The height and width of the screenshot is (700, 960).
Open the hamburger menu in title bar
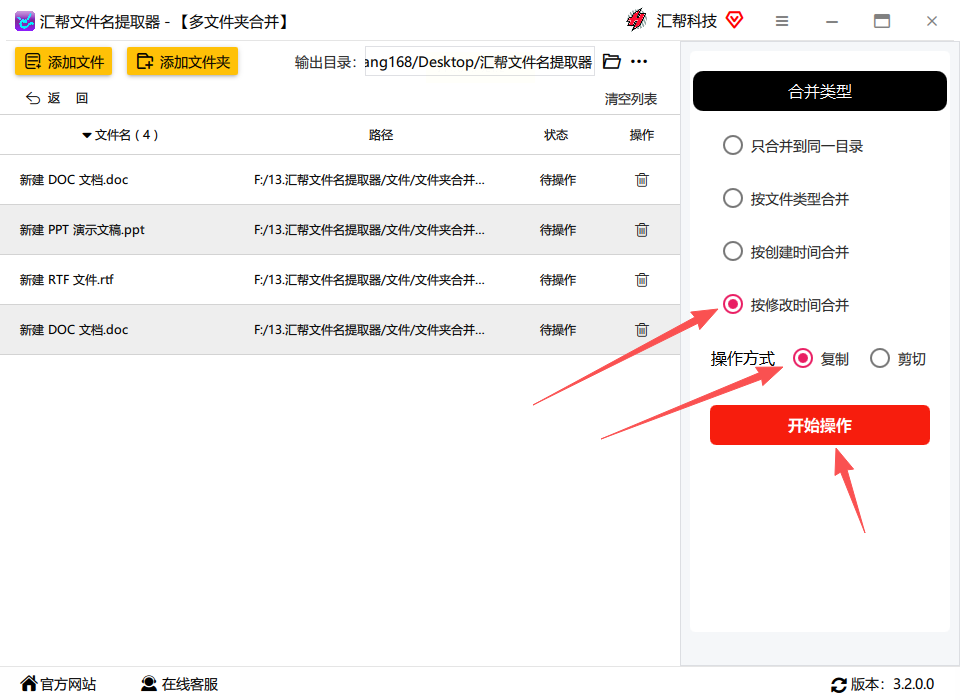coord(782,21)
